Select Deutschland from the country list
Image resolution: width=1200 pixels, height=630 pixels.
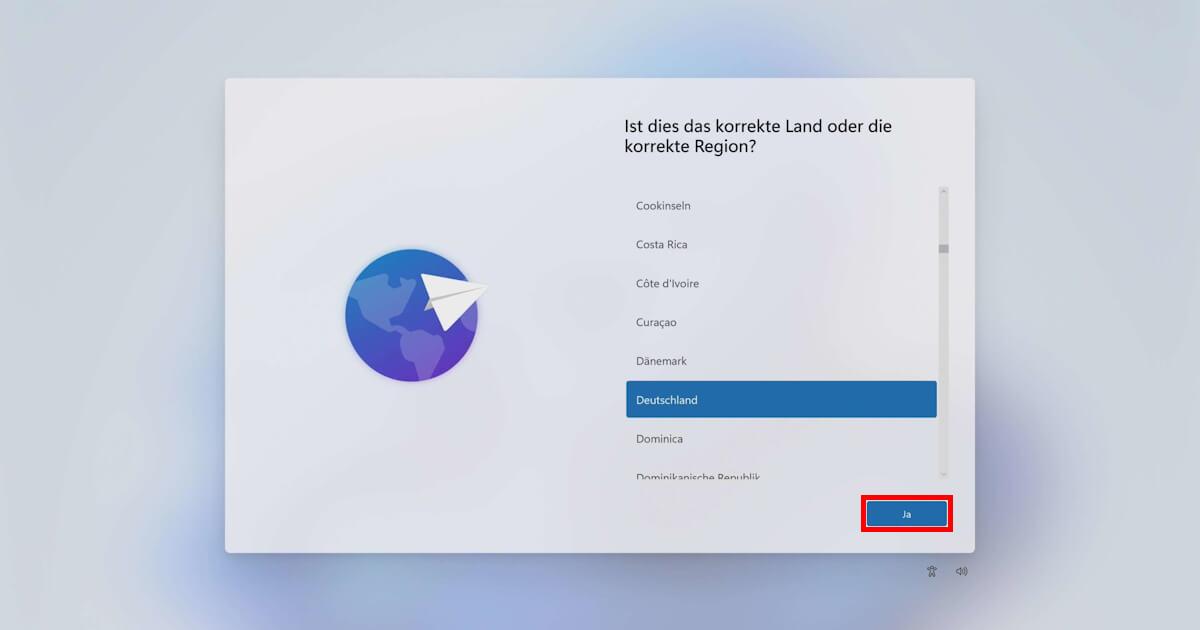click(782, 399)
